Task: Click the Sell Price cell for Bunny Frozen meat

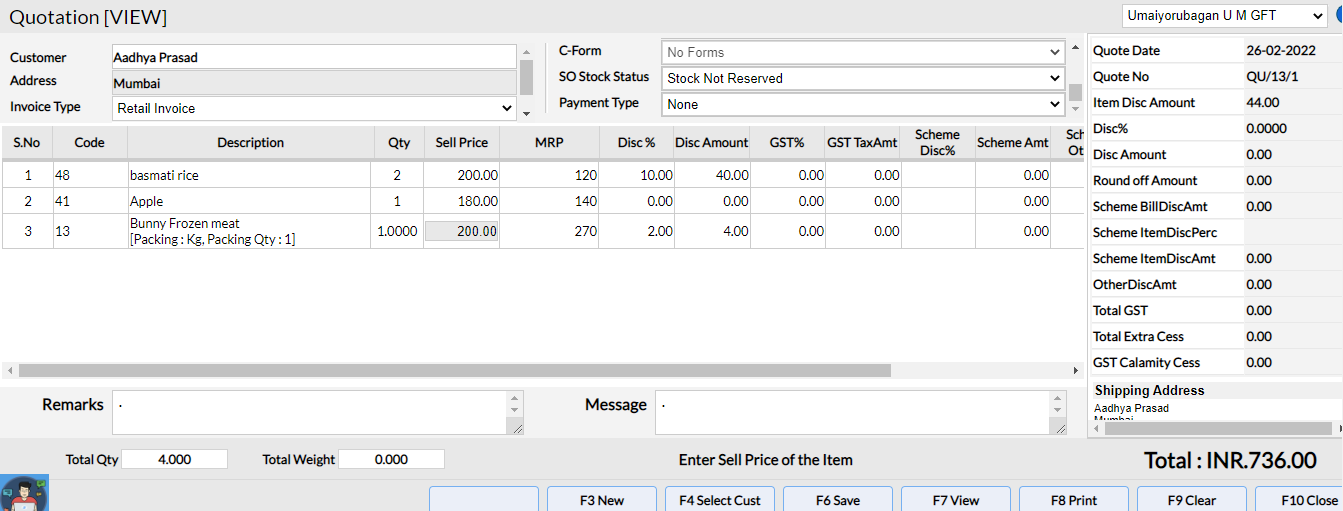Action: coord(462,231)
